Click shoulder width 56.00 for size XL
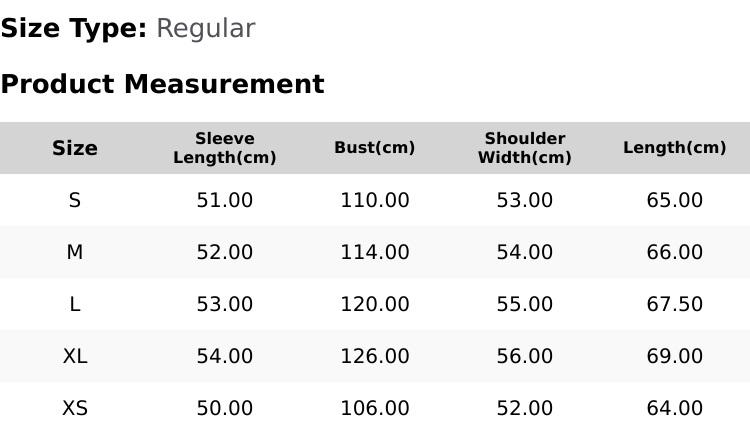Image resolution: width=750 pixels, height=434 pixels. [525, 356]
